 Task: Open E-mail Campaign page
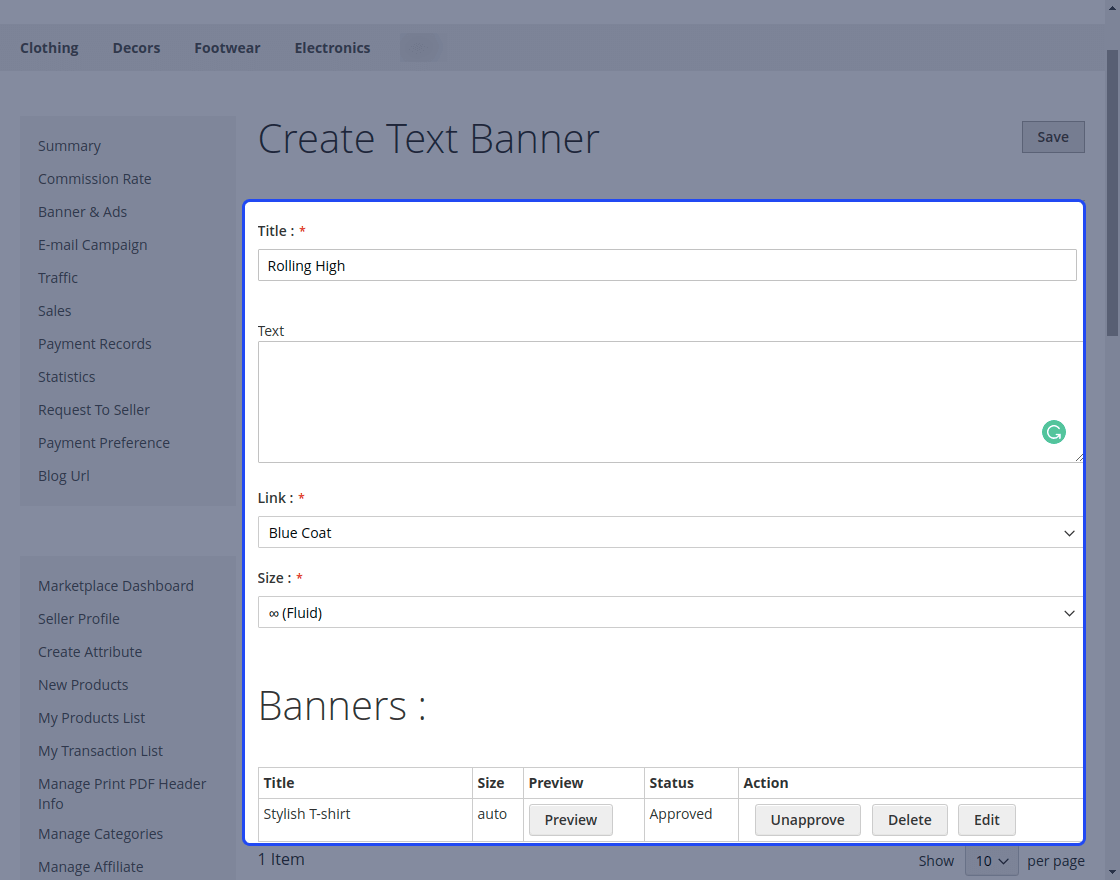(92, 245)
